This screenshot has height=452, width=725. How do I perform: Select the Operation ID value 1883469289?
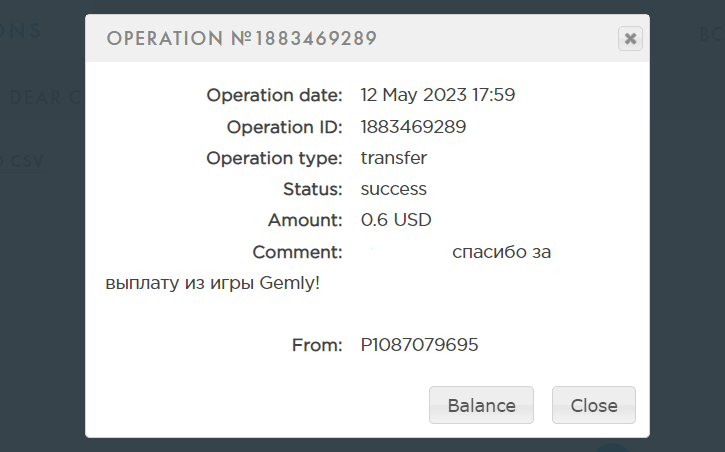[413, 127]
